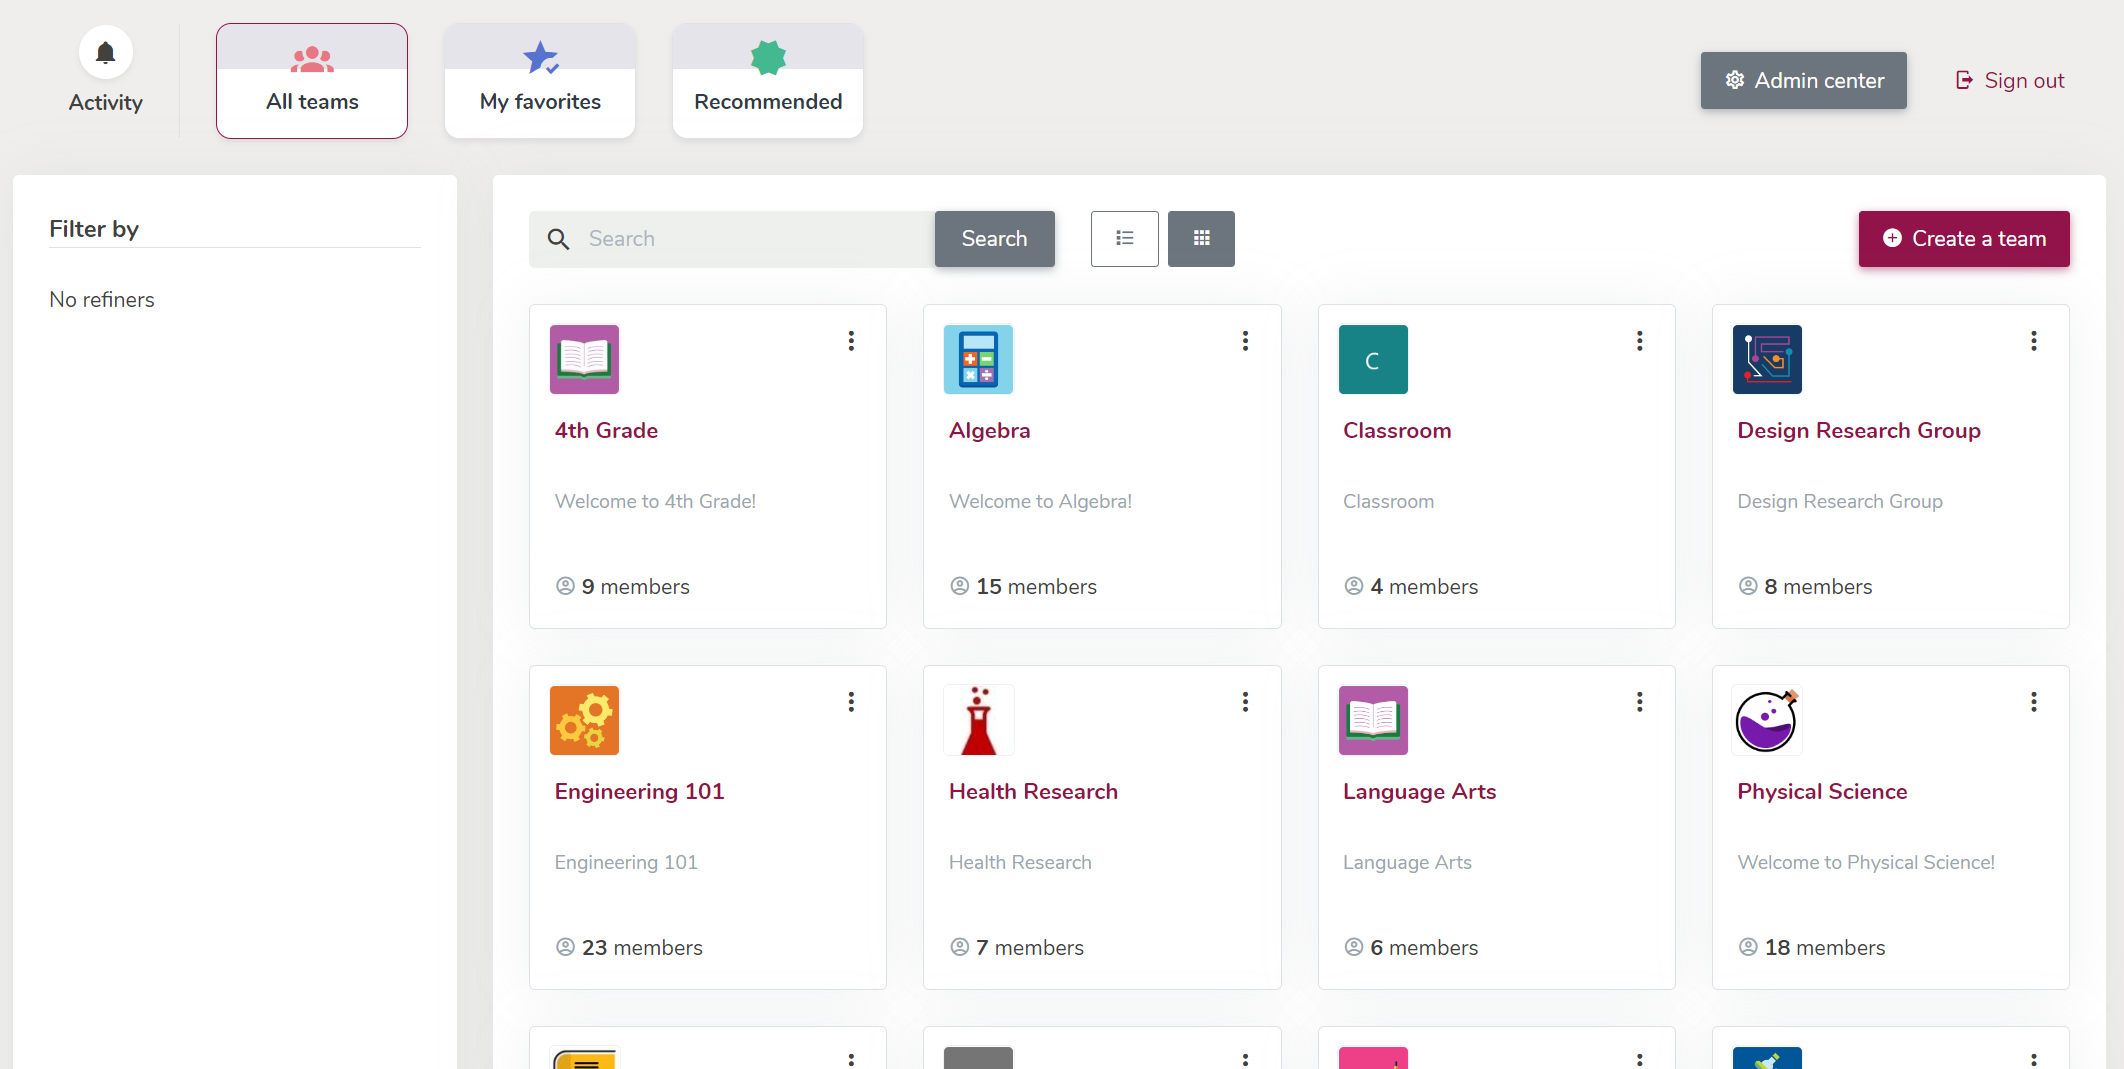Viewport: 2124px width, 1069px height.
Task: Open options menu for Health Research
Action: click(1245, 702)
